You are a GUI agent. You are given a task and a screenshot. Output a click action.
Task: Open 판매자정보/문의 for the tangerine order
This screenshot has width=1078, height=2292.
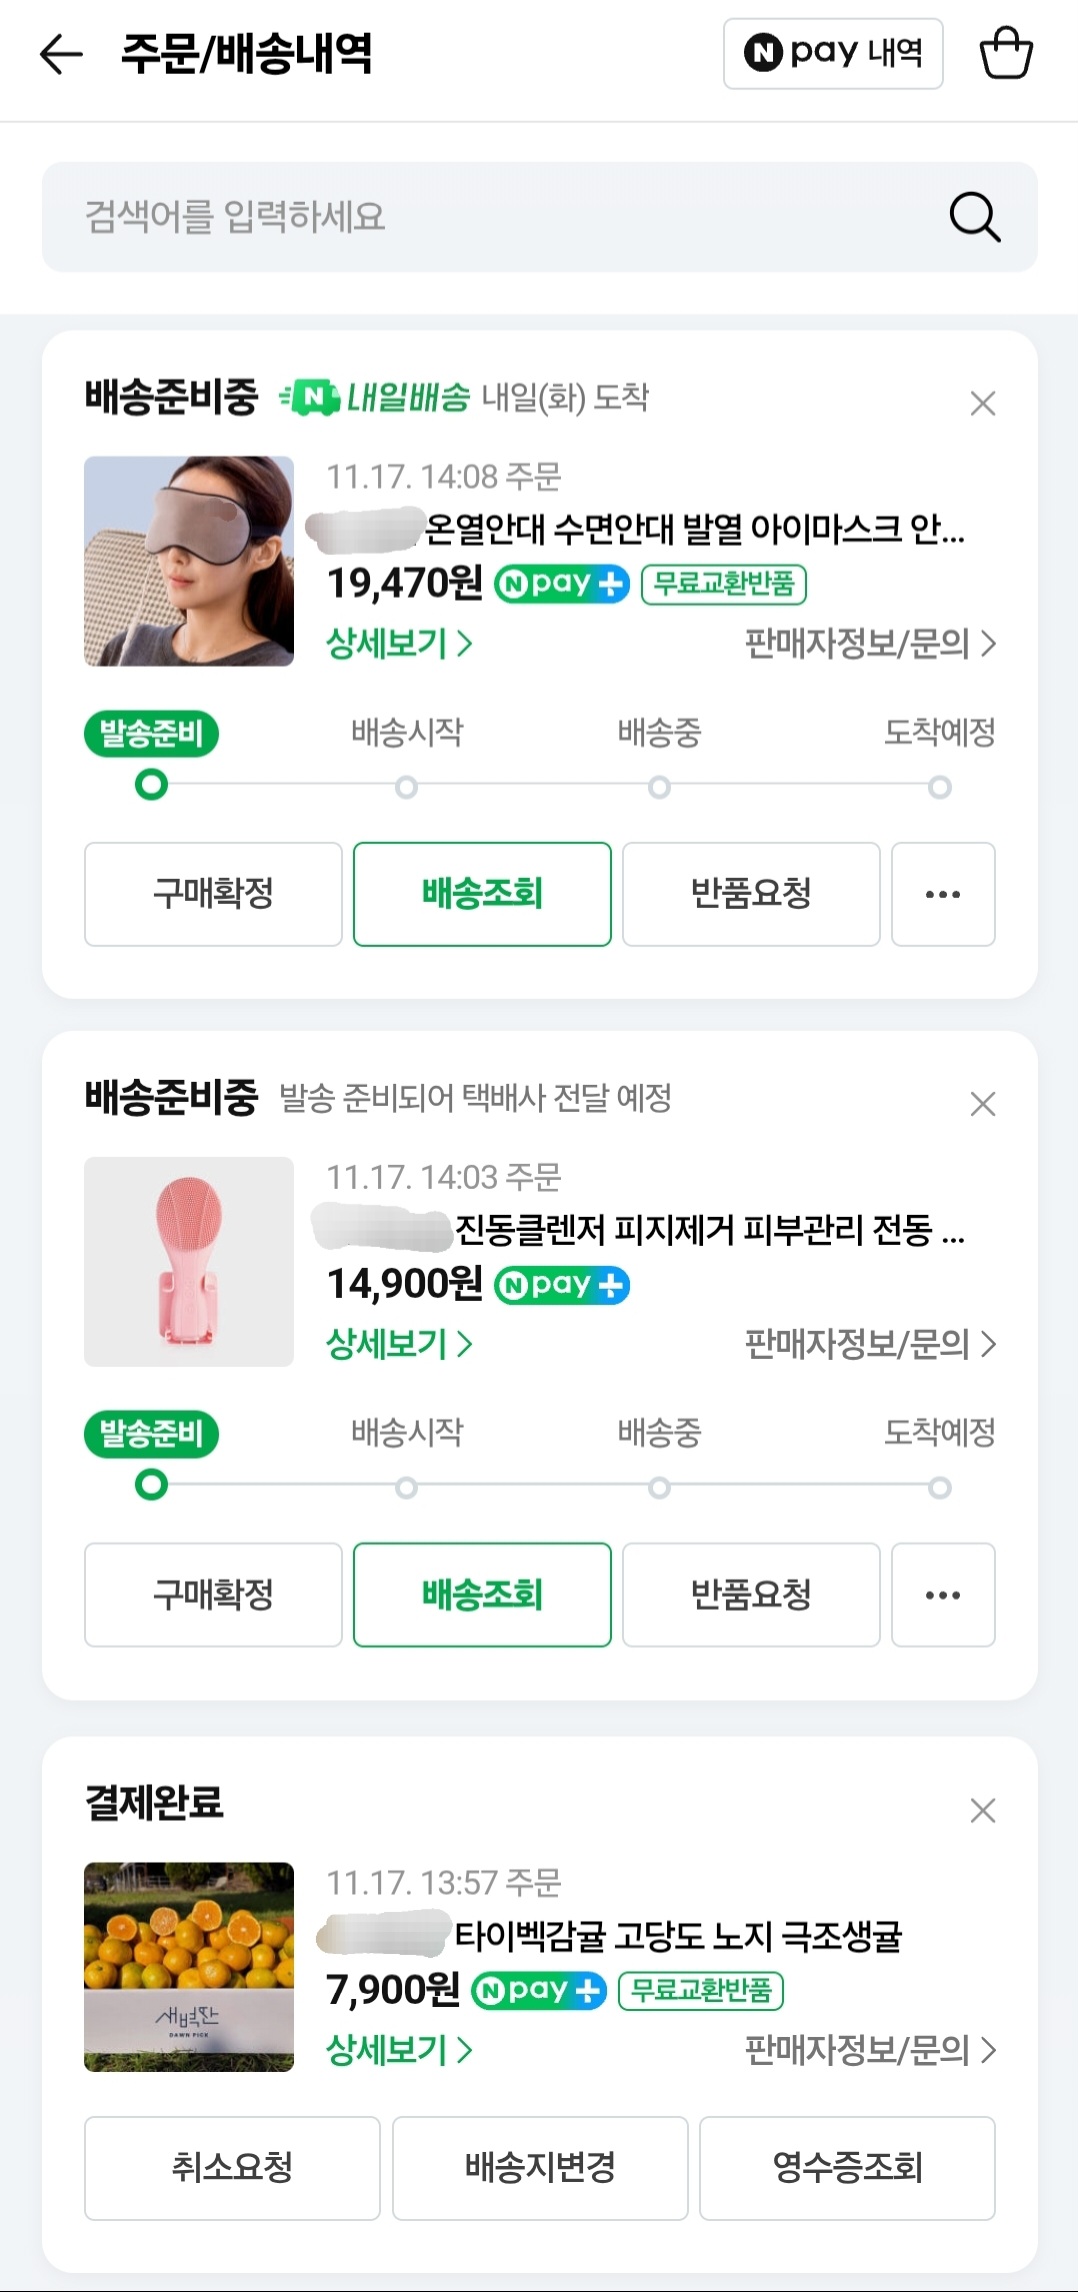pos(870,2050)
